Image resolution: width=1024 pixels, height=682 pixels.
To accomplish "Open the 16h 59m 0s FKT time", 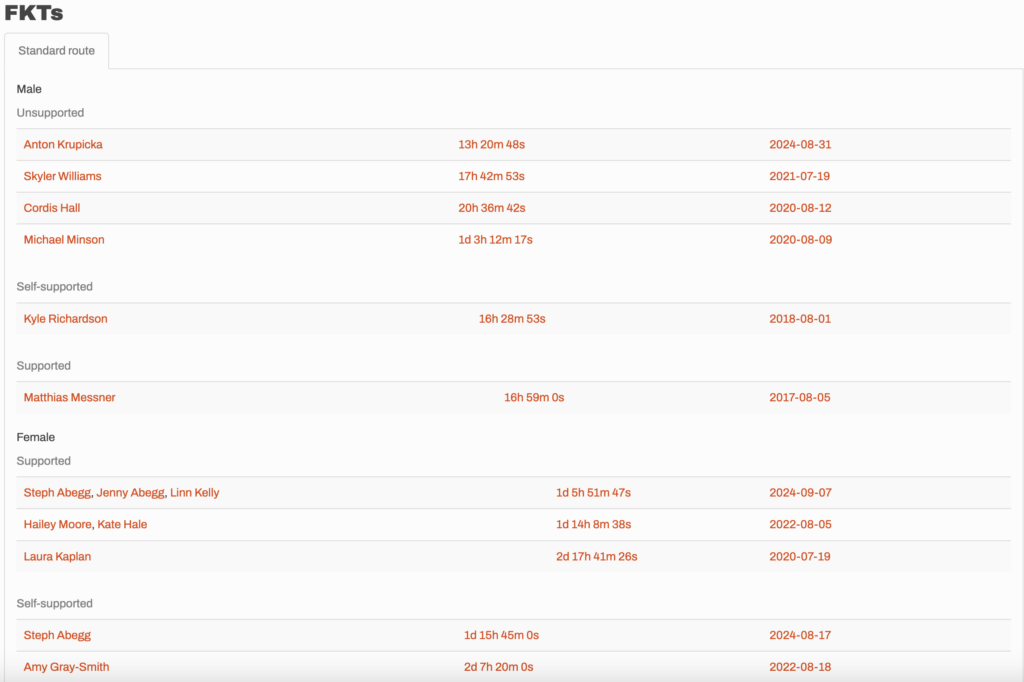I will pyautogui.click(x=534, y=398).
